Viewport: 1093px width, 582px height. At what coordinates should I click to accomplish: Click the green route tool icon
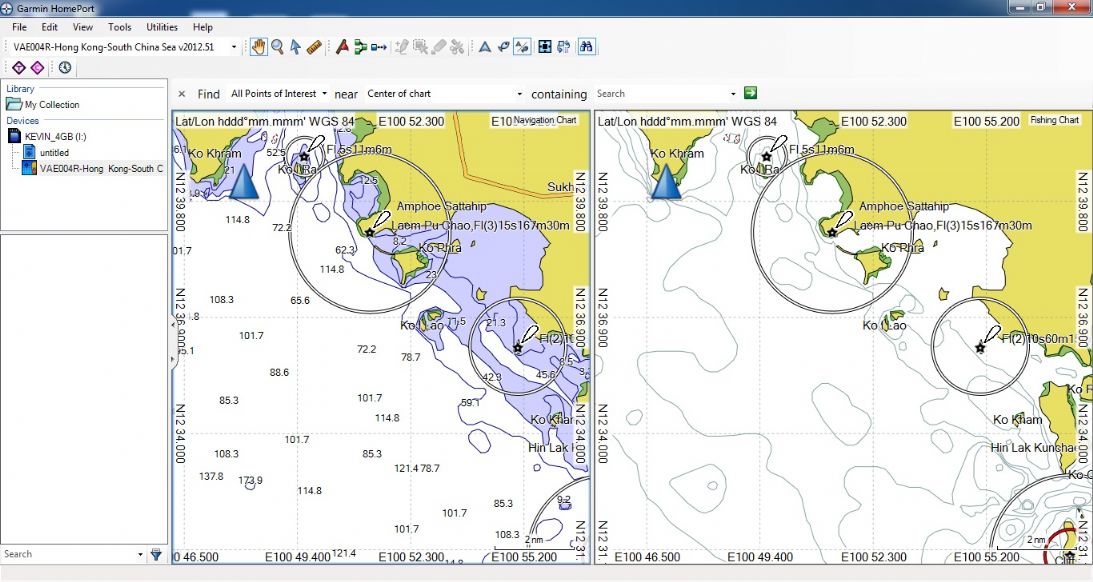(360, 46)
